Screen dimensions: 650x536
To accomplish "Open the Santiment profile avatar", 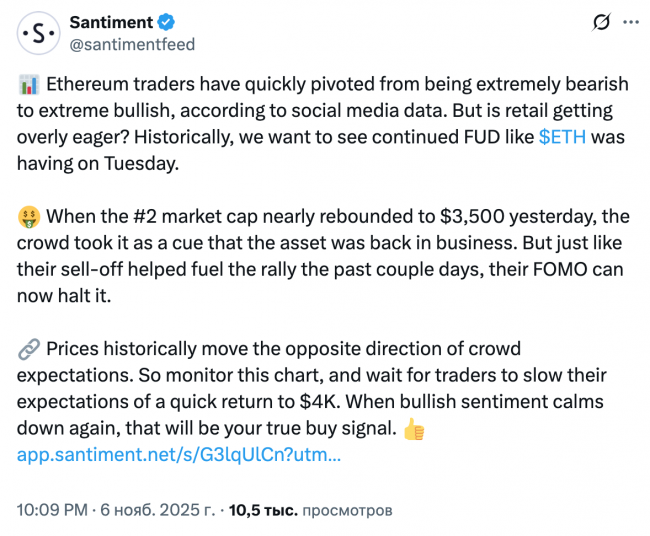I will pos(39,33).
